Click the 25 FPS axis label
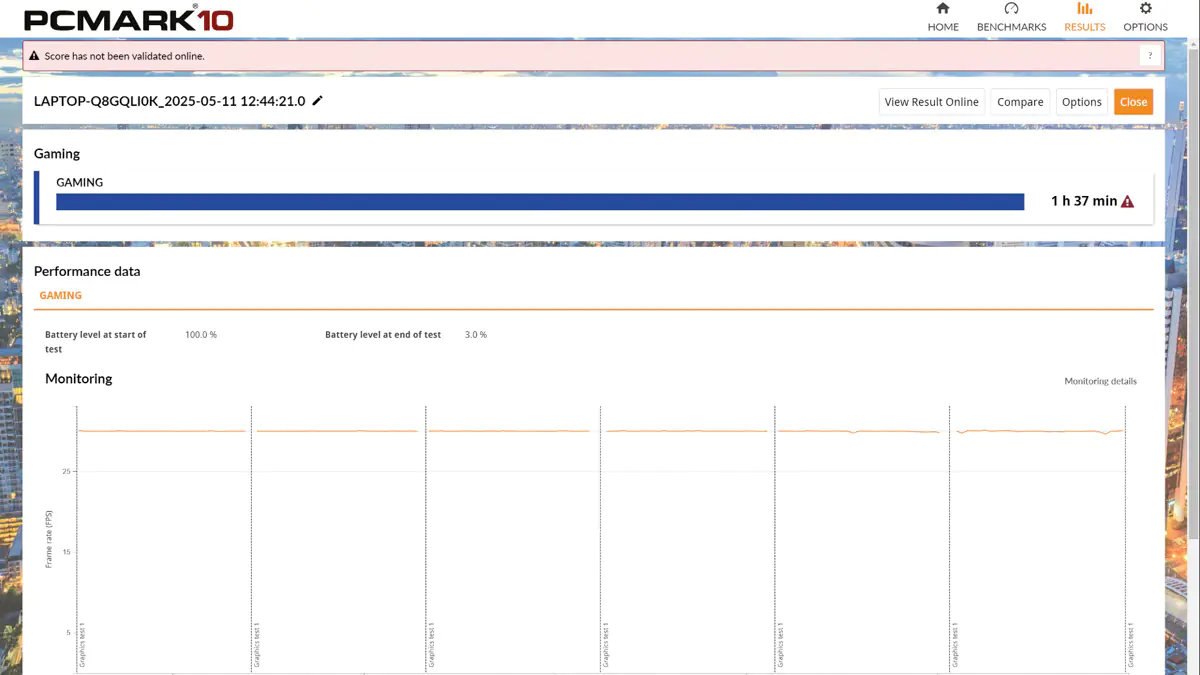This screenshot has height=675, width=1200. tap(66, 471)
